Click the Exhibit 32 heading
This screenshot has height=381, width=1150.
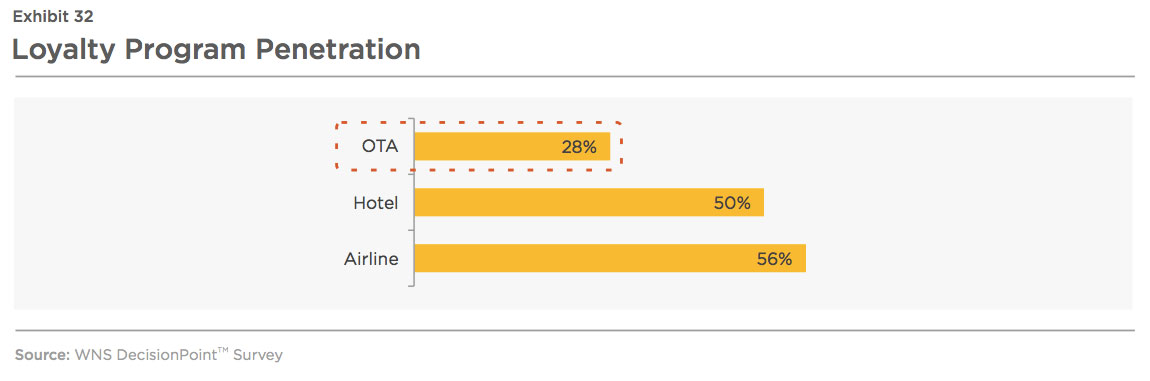click(53, 15)
